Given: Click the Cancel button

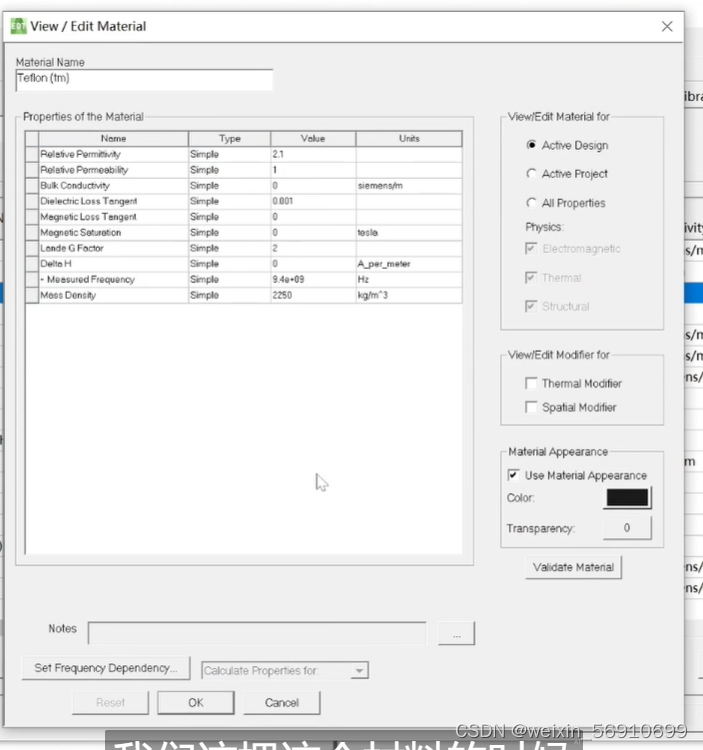Looking at the screenshot, I should (x=282, y=703).
